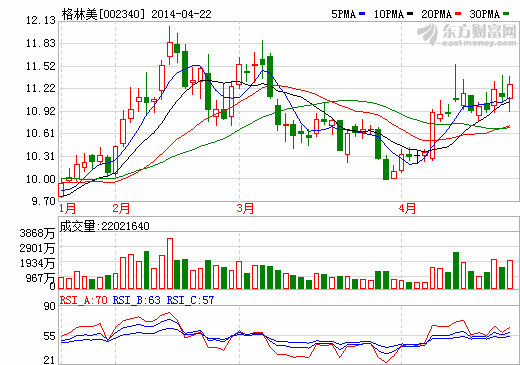Click the blue 5PMA legend color swatch
This screenshot has height=365, width=520.
[x=362, y=14]
